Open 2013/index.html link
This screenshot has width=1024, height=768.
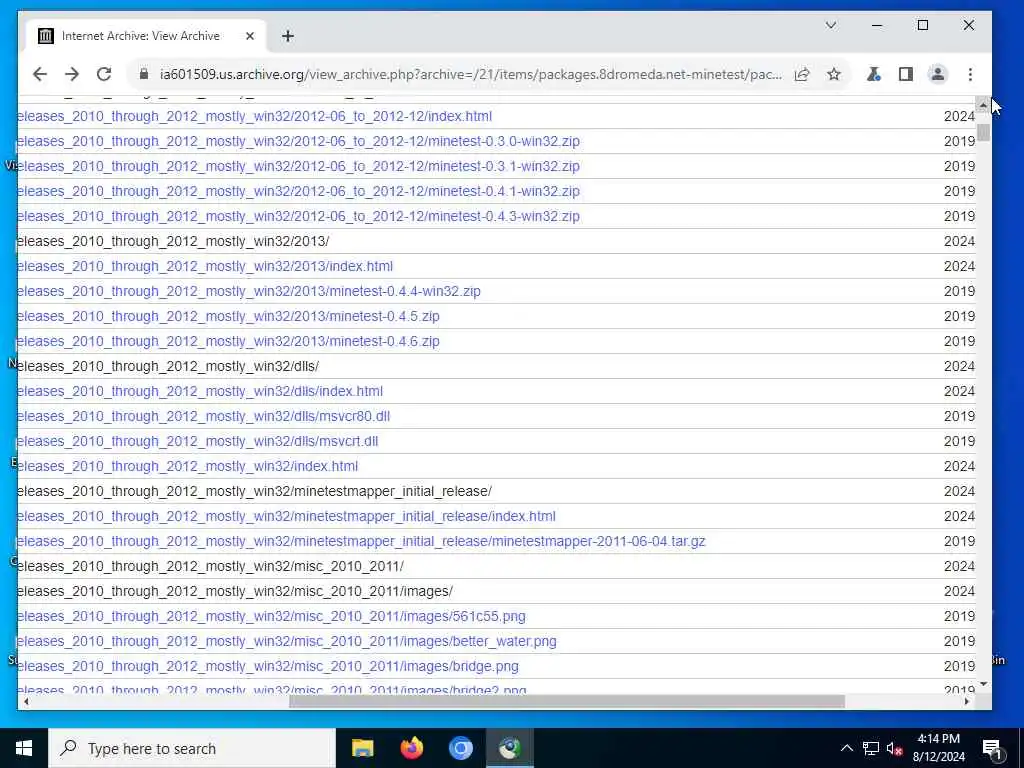point(205,266)
